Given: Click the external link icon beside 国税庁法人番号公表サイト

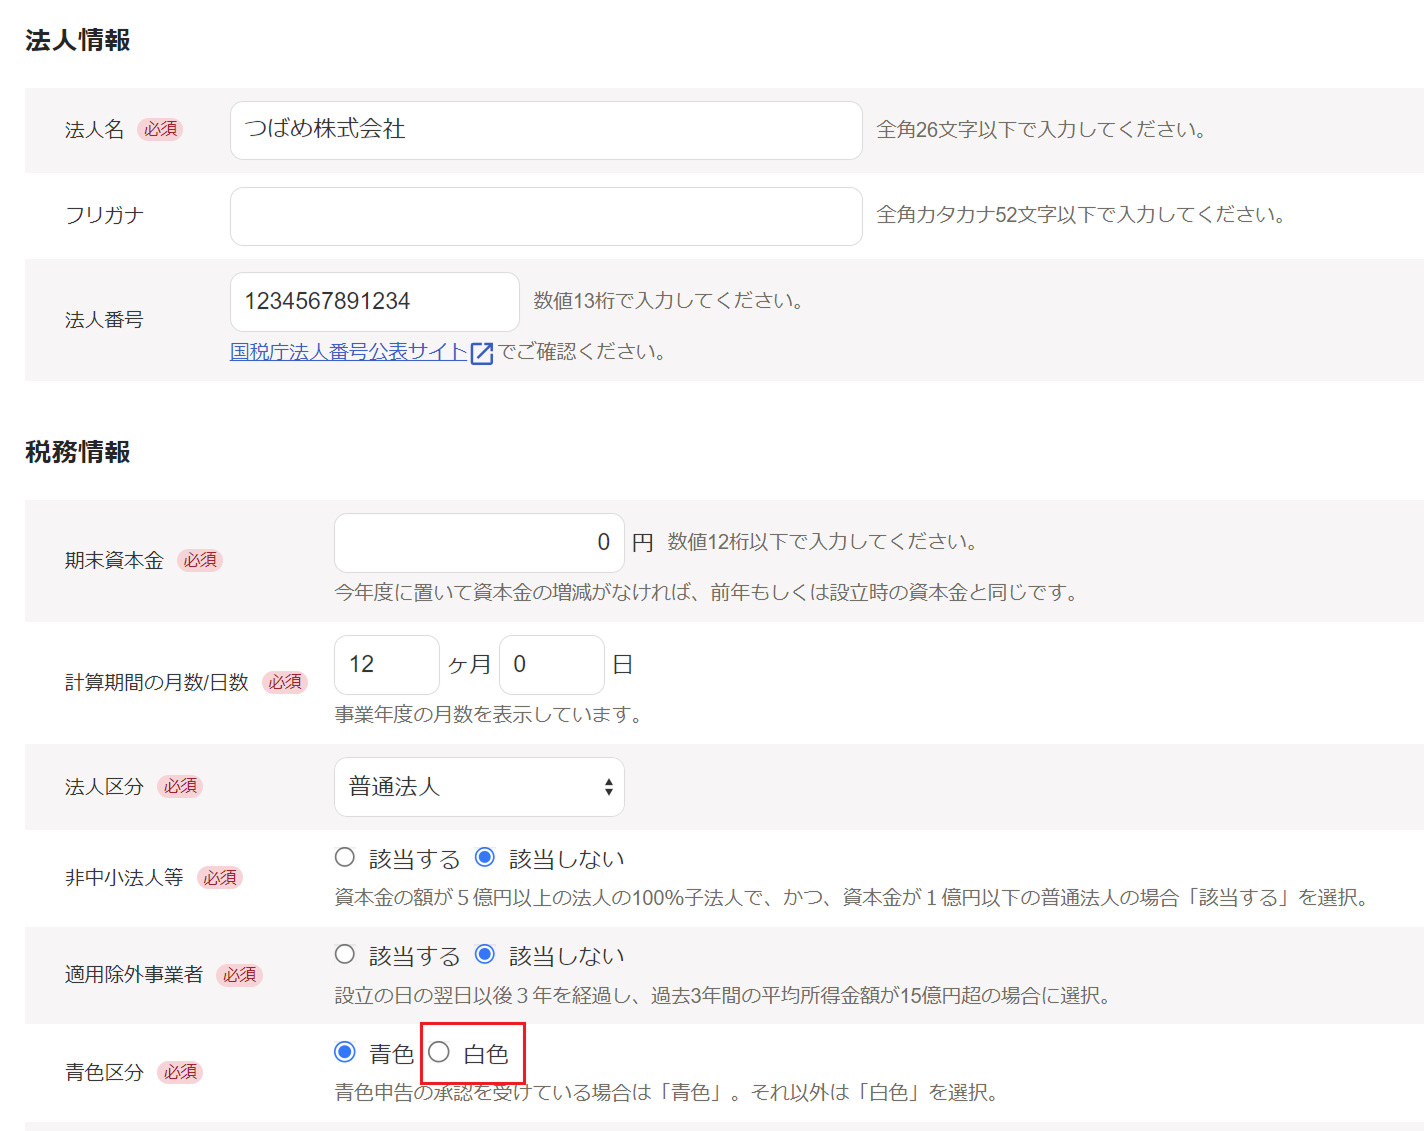Looking at the screenshot, I should pos(482,353).
